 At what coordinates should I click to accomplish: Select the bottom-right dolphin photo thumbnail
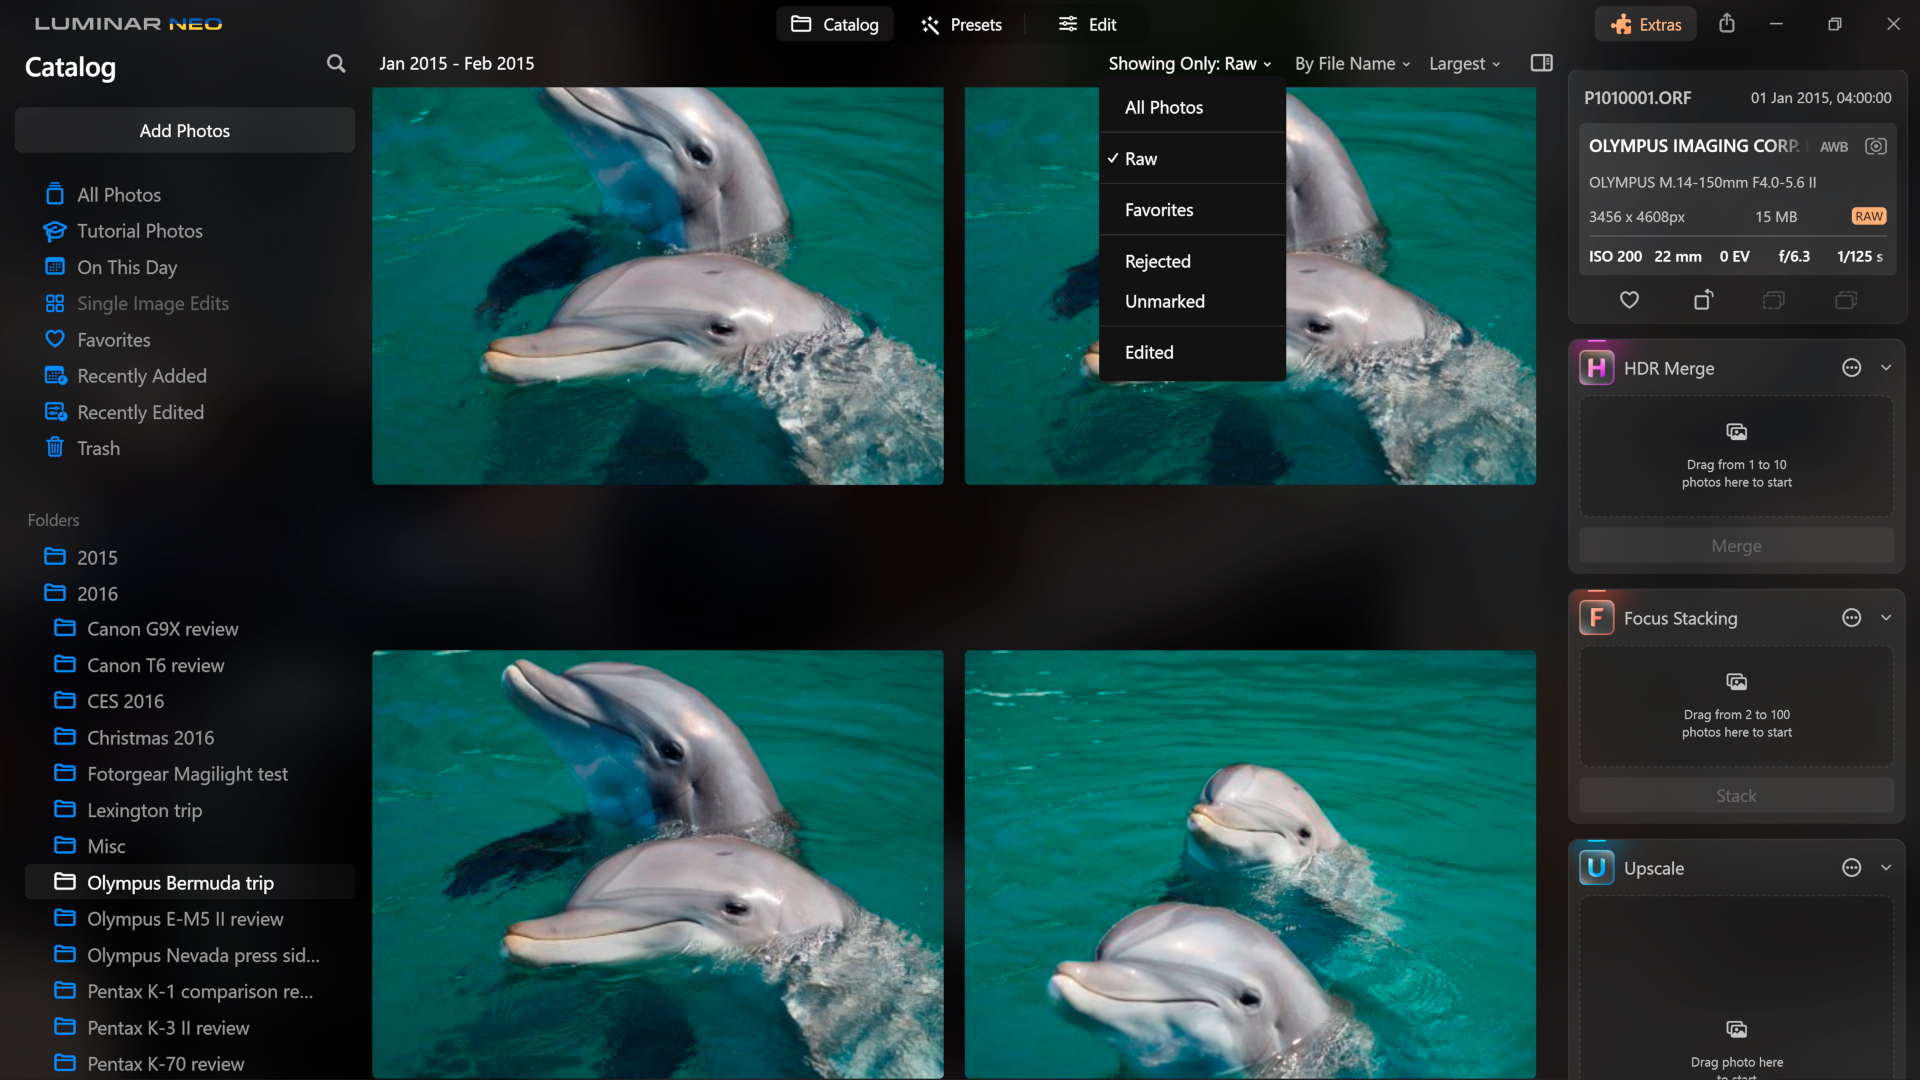tap(1250, 864)
